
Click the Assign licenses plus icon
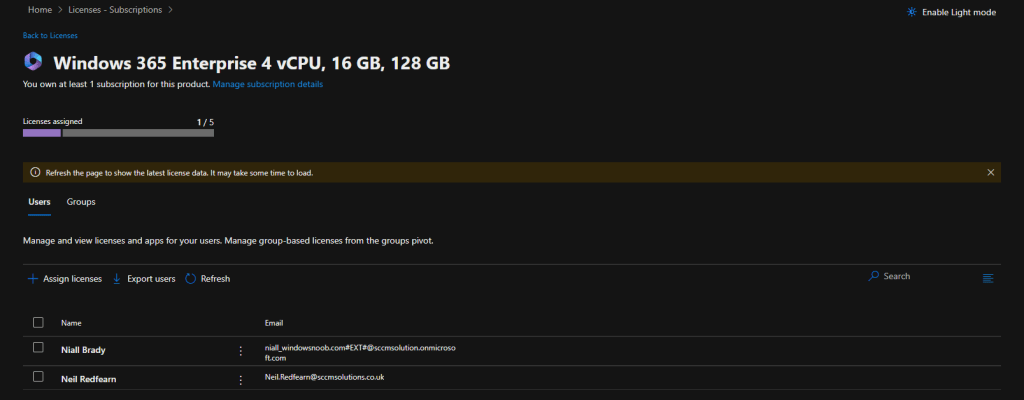pos(32,278)
